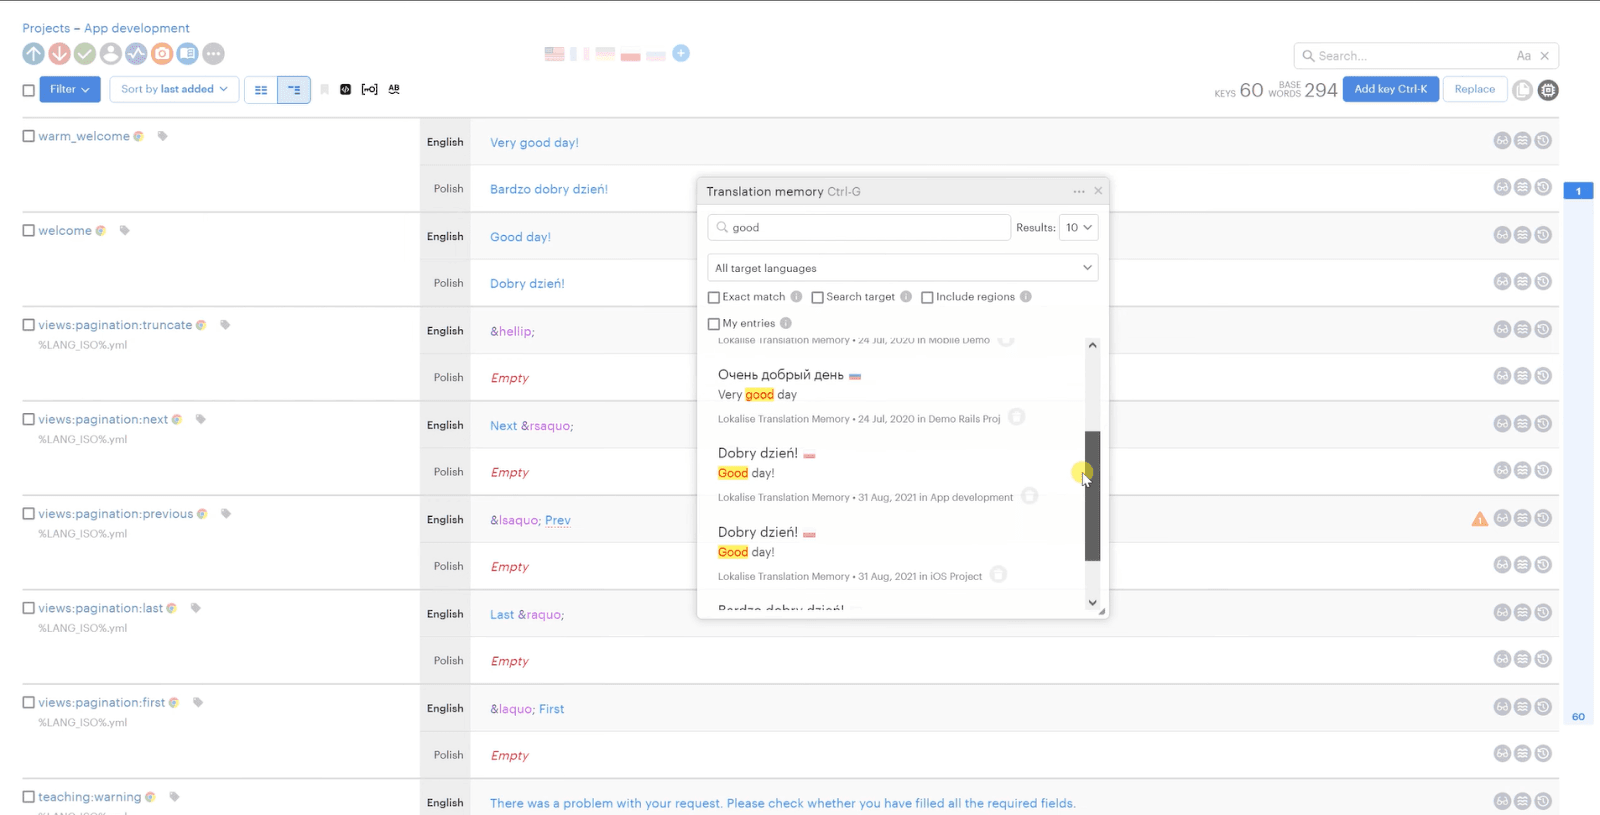Open the grey more-options ellipsis icon

(x=213, y=54)
